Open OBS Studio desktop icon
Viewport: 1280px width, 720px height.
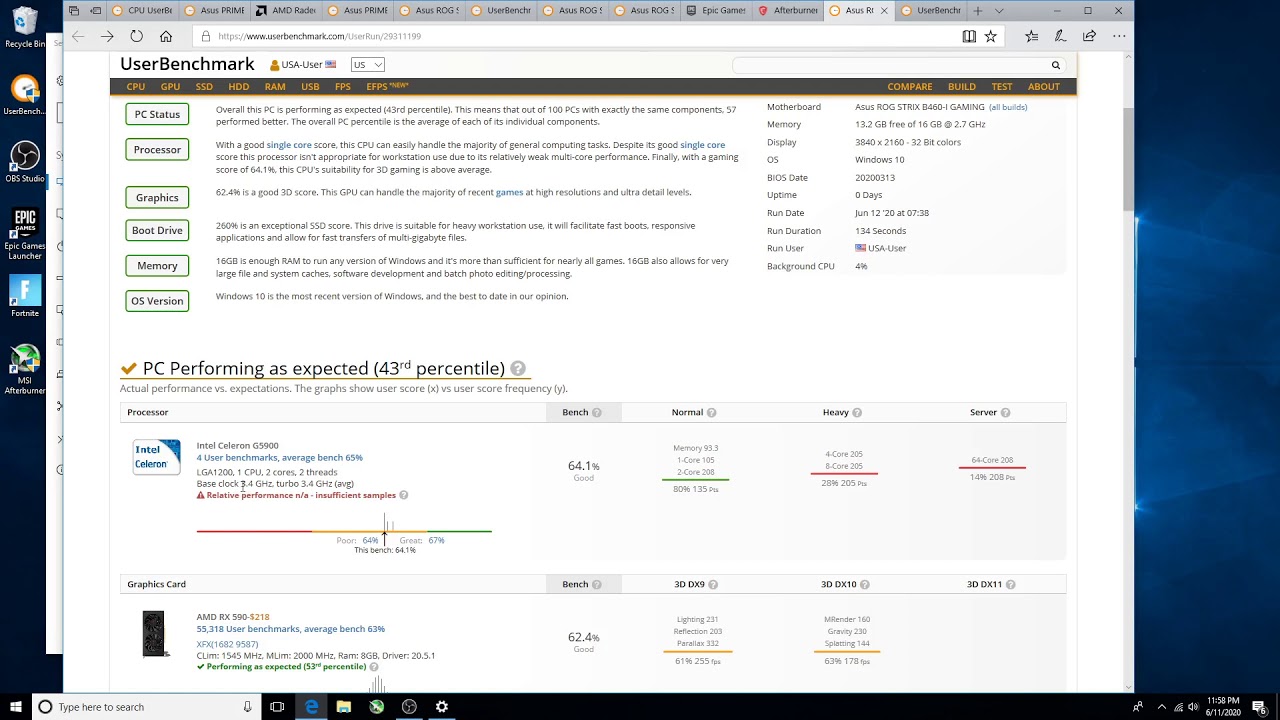tap(25, 162)
